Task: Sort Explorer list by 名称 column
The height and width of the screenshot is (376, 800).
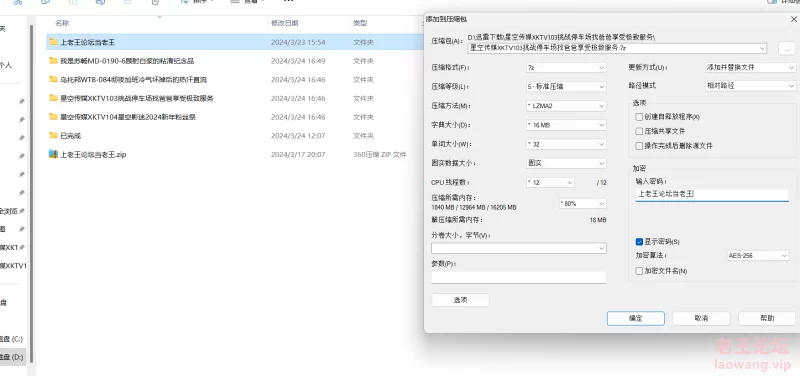Action: 62,23
